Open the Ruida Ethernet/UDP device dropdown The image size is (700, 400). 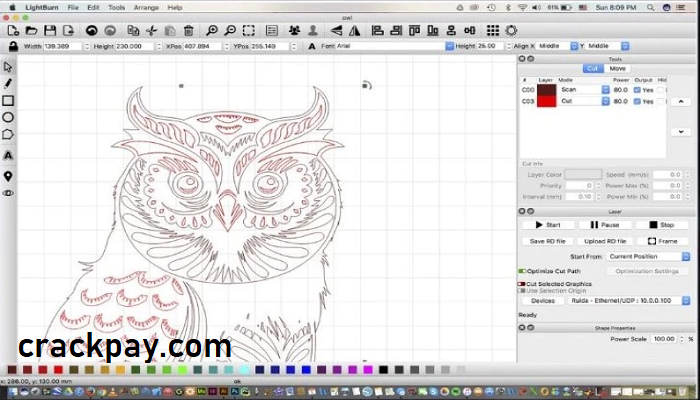coord(630,300)
